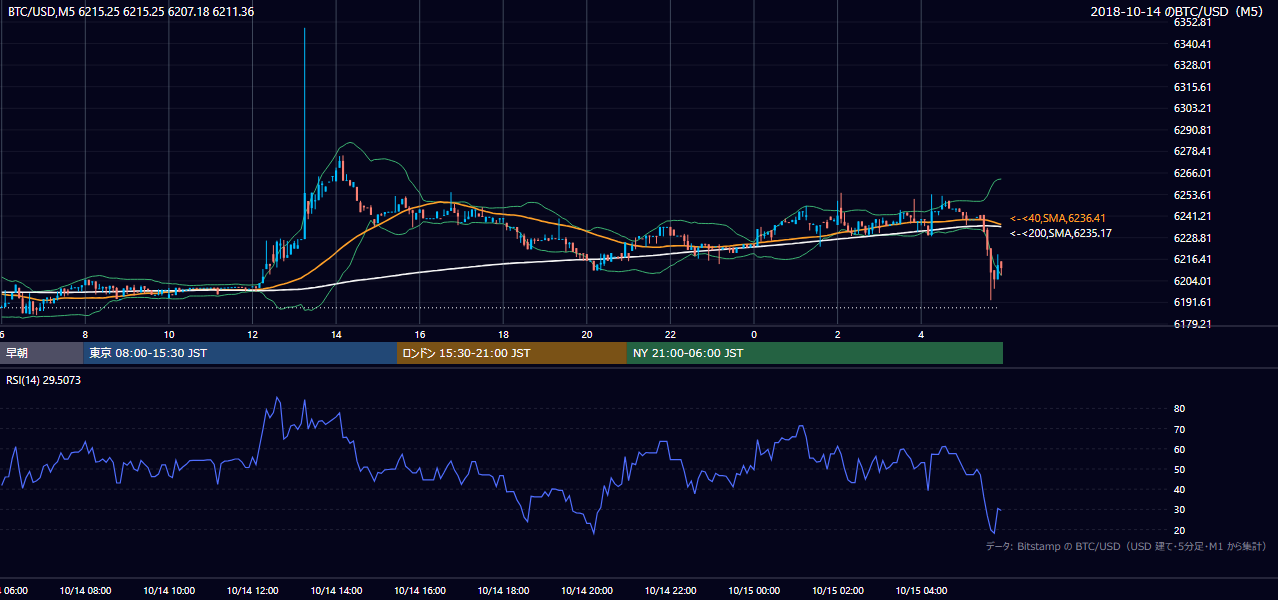The image size is (1278, 600).
Task: Click hour label 8 under price chart
Action: coord(85,334)
